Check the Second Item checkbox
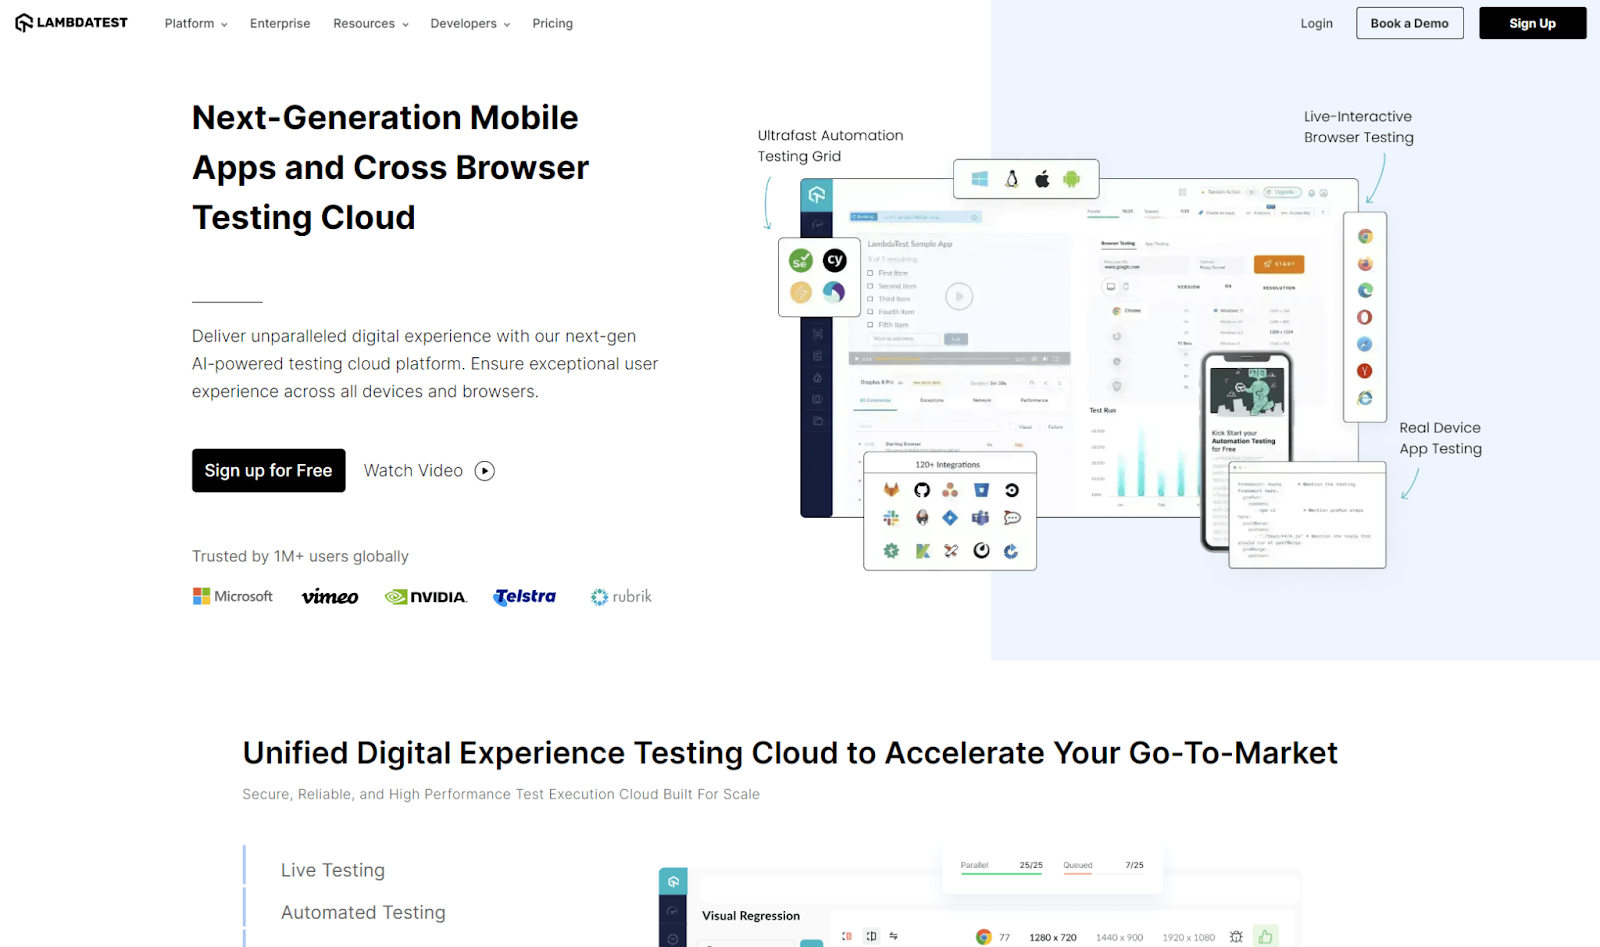Viewport: 1600px width, 947px height. coord(869,285)
